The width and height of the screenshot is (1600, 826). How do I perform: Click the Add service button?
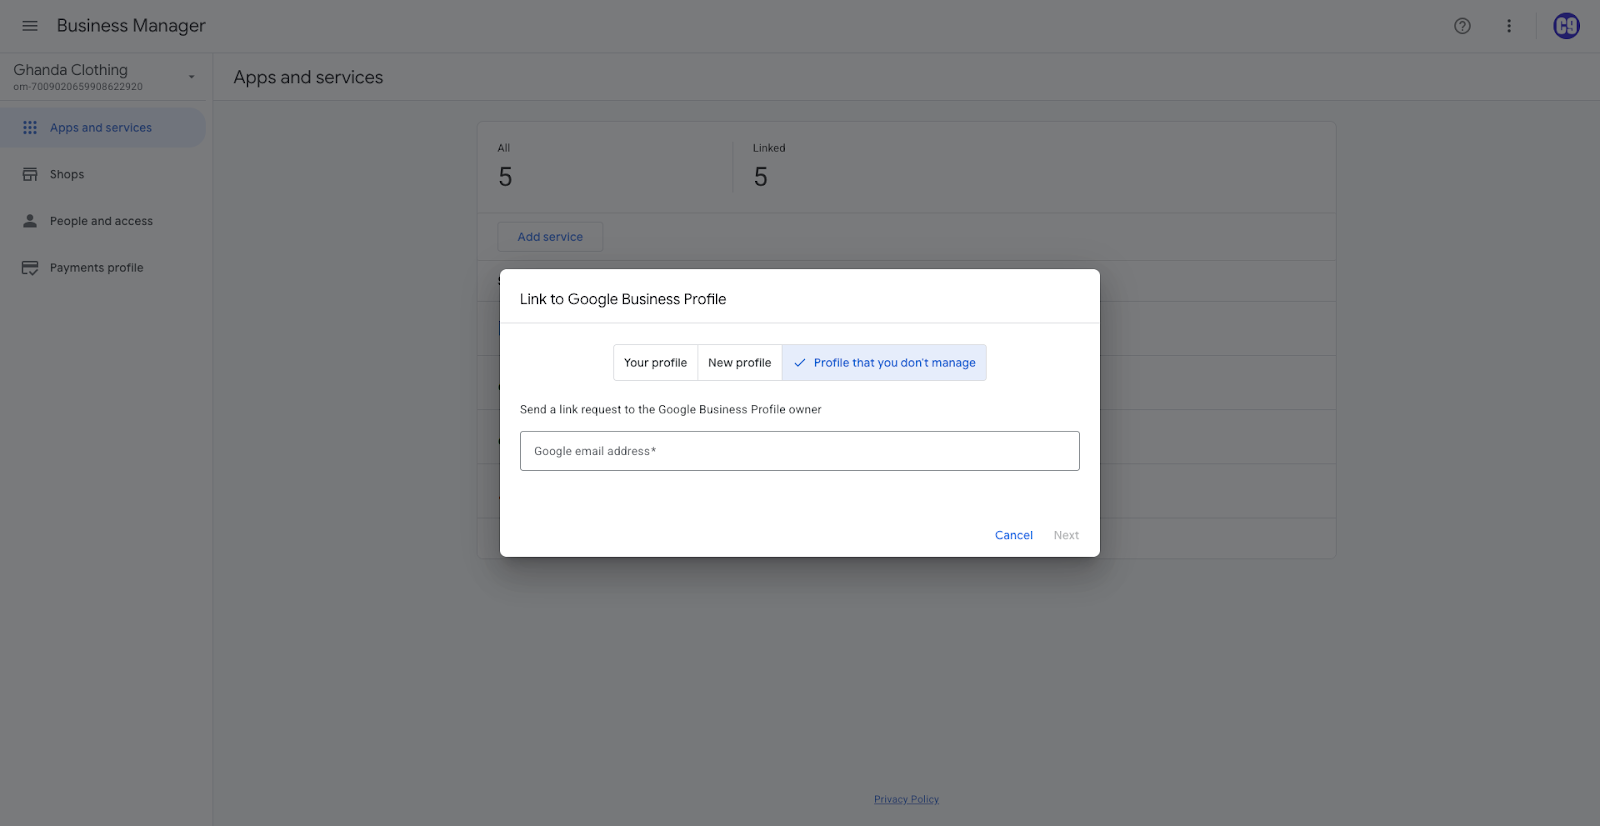pos(550,237)
